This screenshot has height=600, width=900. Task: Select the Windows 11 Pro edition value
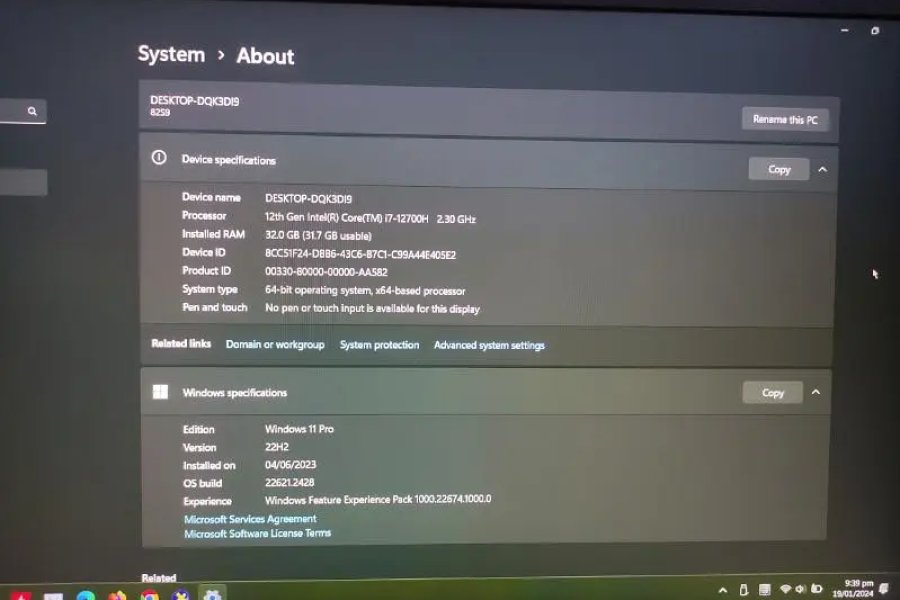299,429
